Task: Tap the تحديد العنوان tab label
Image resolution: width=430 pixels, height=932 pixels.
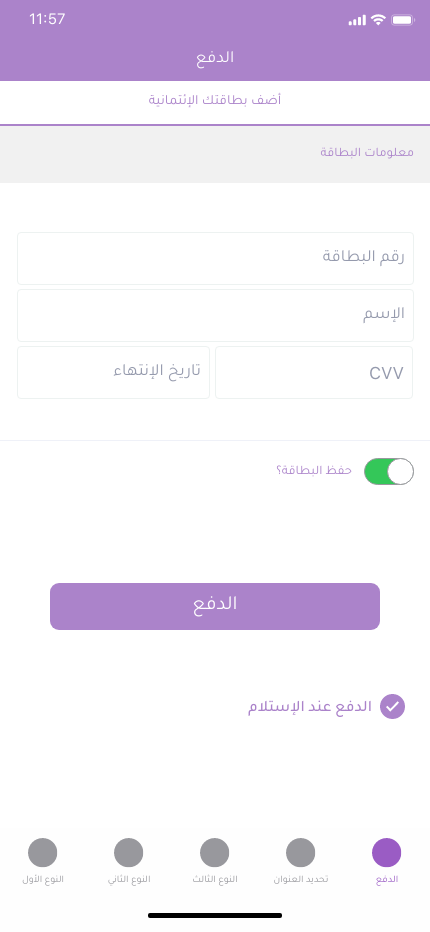Action: tap(301, 879)
